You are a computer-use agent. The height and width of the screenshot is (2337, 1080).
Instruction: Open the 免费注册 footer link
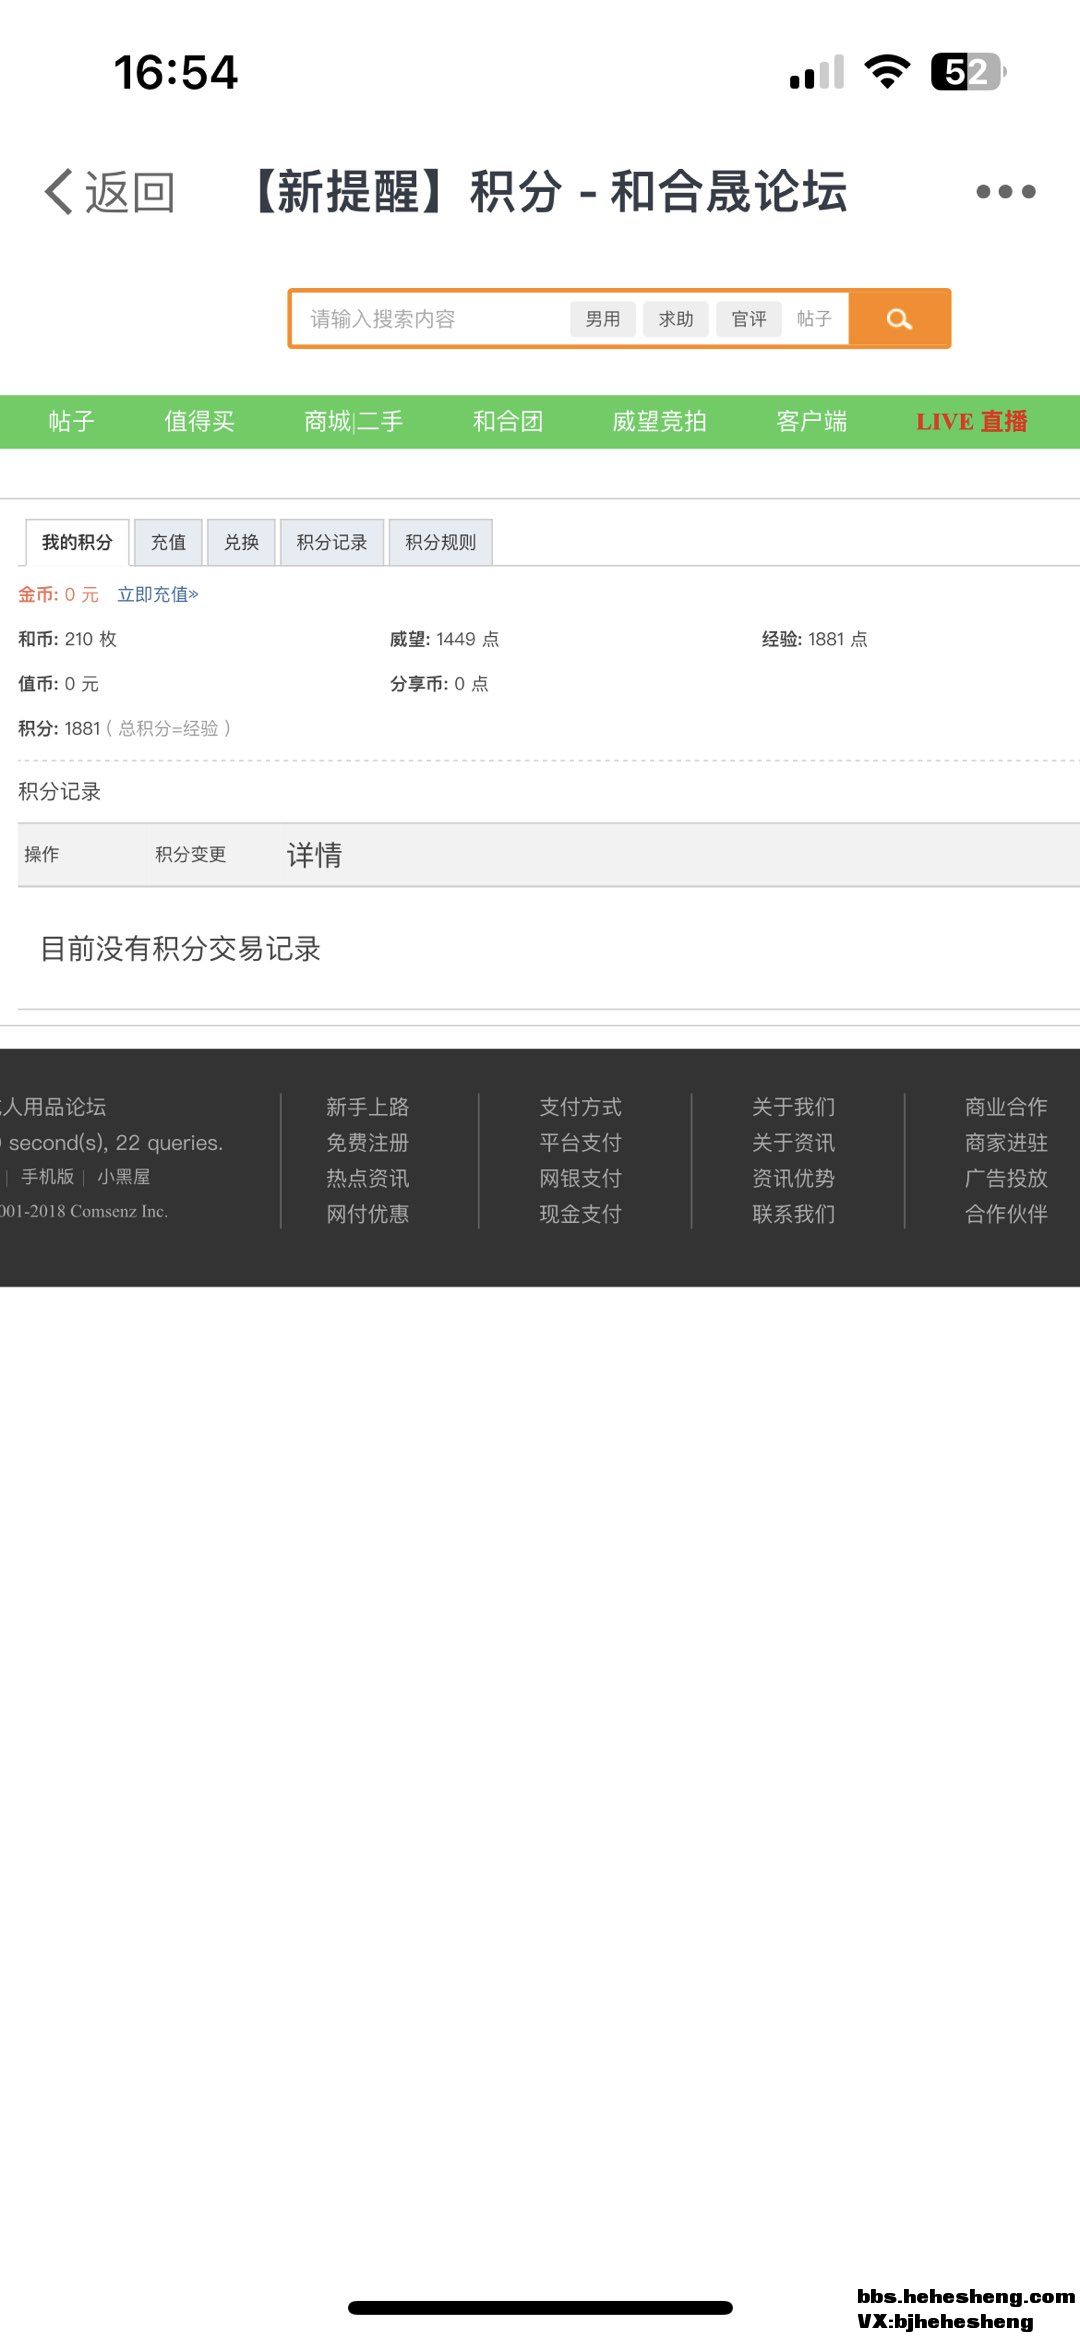tap(367, 1143)
